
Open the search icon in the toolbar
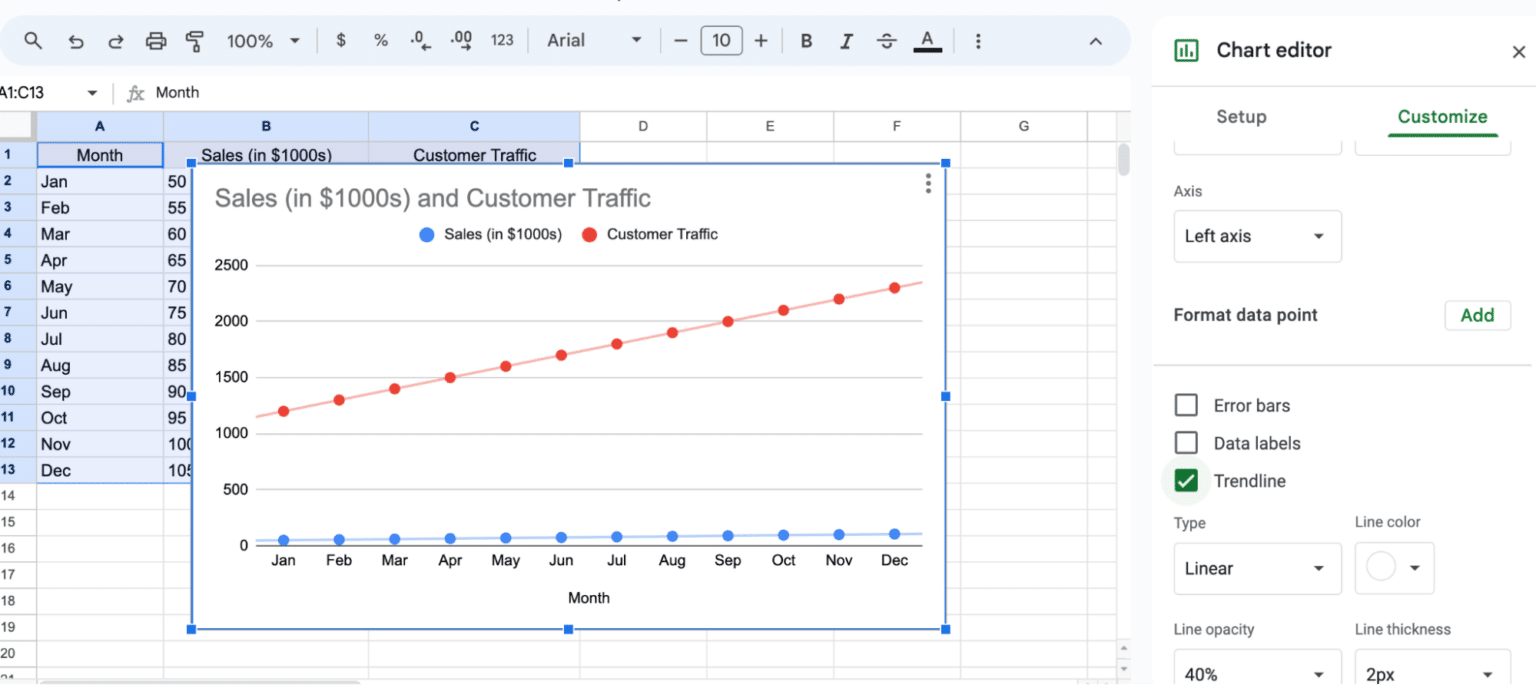click(x=32, y=40)
